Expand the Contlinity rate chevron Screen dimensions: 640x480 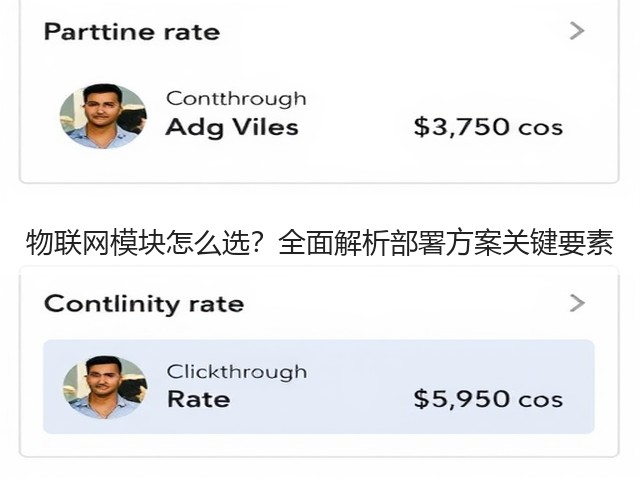[x=577, y=303]
